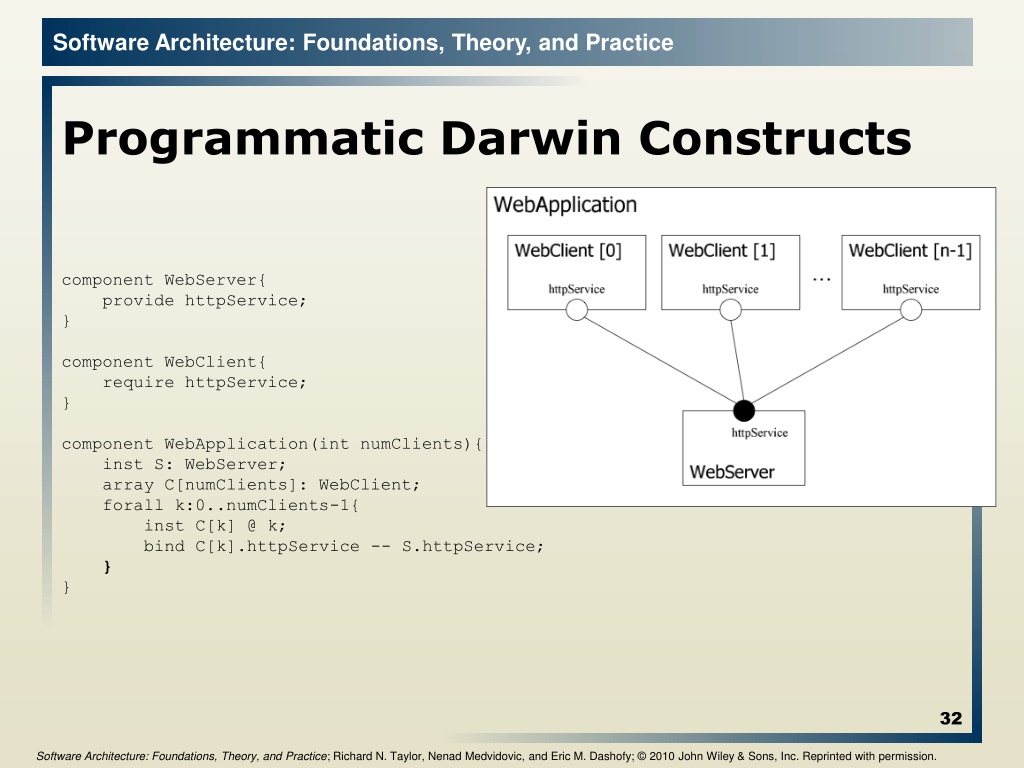The width and height of the screenshot is (1024, 768).
Task: Click the footer copyright citation text
Action: coord(487,756)
